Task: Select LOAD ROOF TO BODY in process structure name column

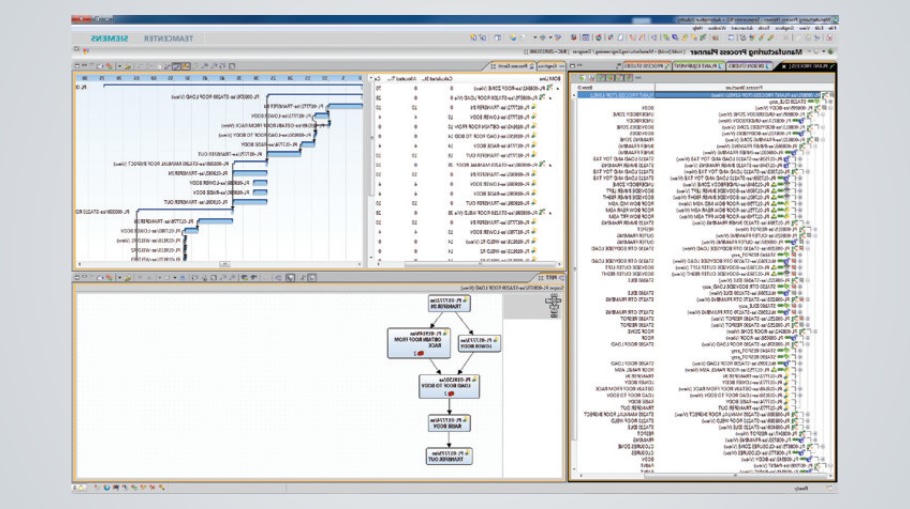Action: (x=630, y=395)
